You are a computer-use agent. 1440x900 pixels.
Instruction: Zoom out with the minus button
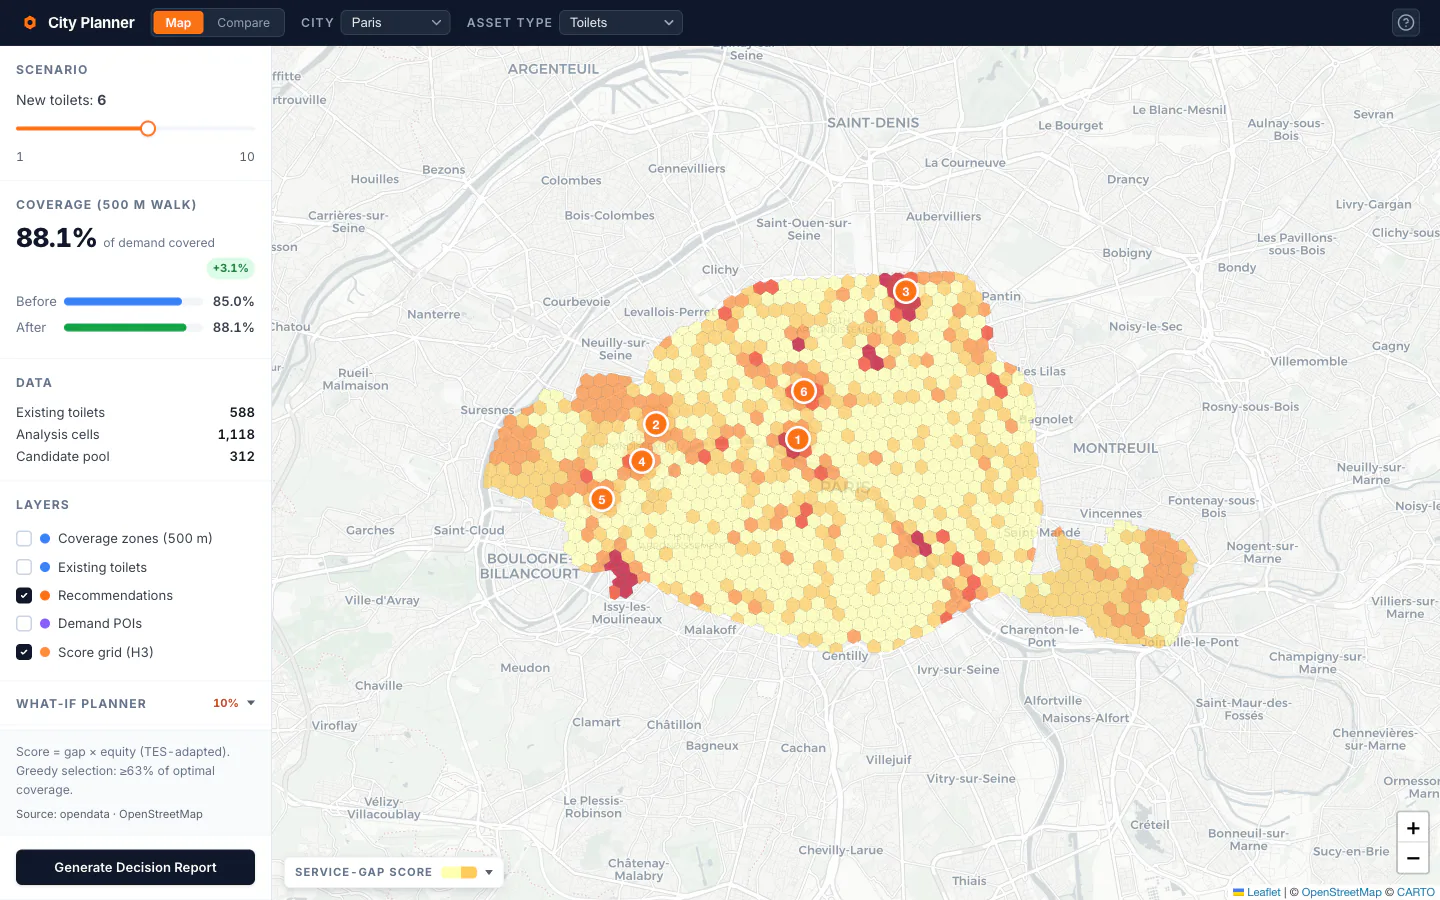coord(1413,858)
